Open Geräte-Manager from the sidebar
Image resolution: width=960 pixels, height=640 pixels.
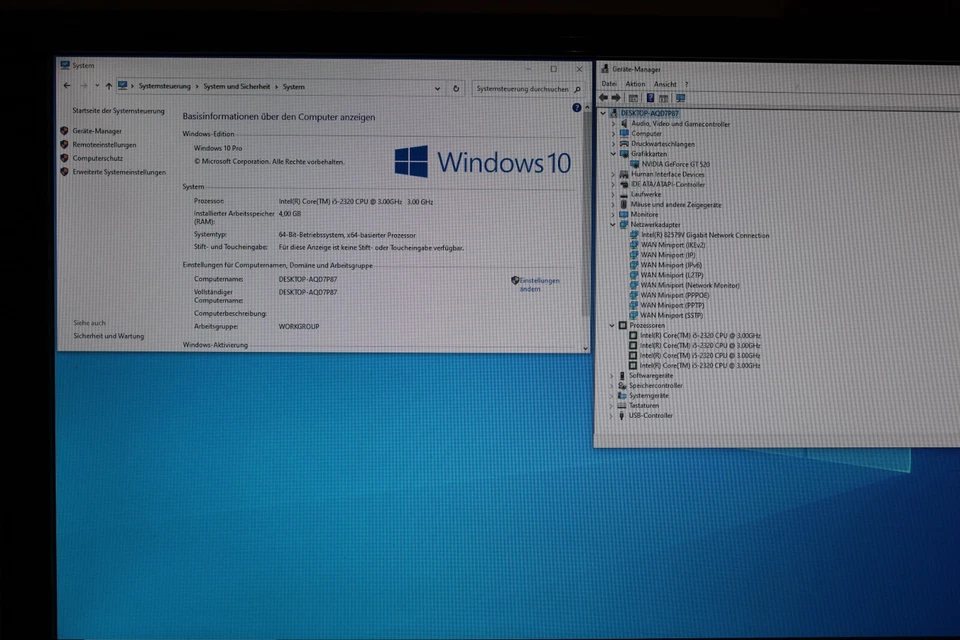point(96,130)
